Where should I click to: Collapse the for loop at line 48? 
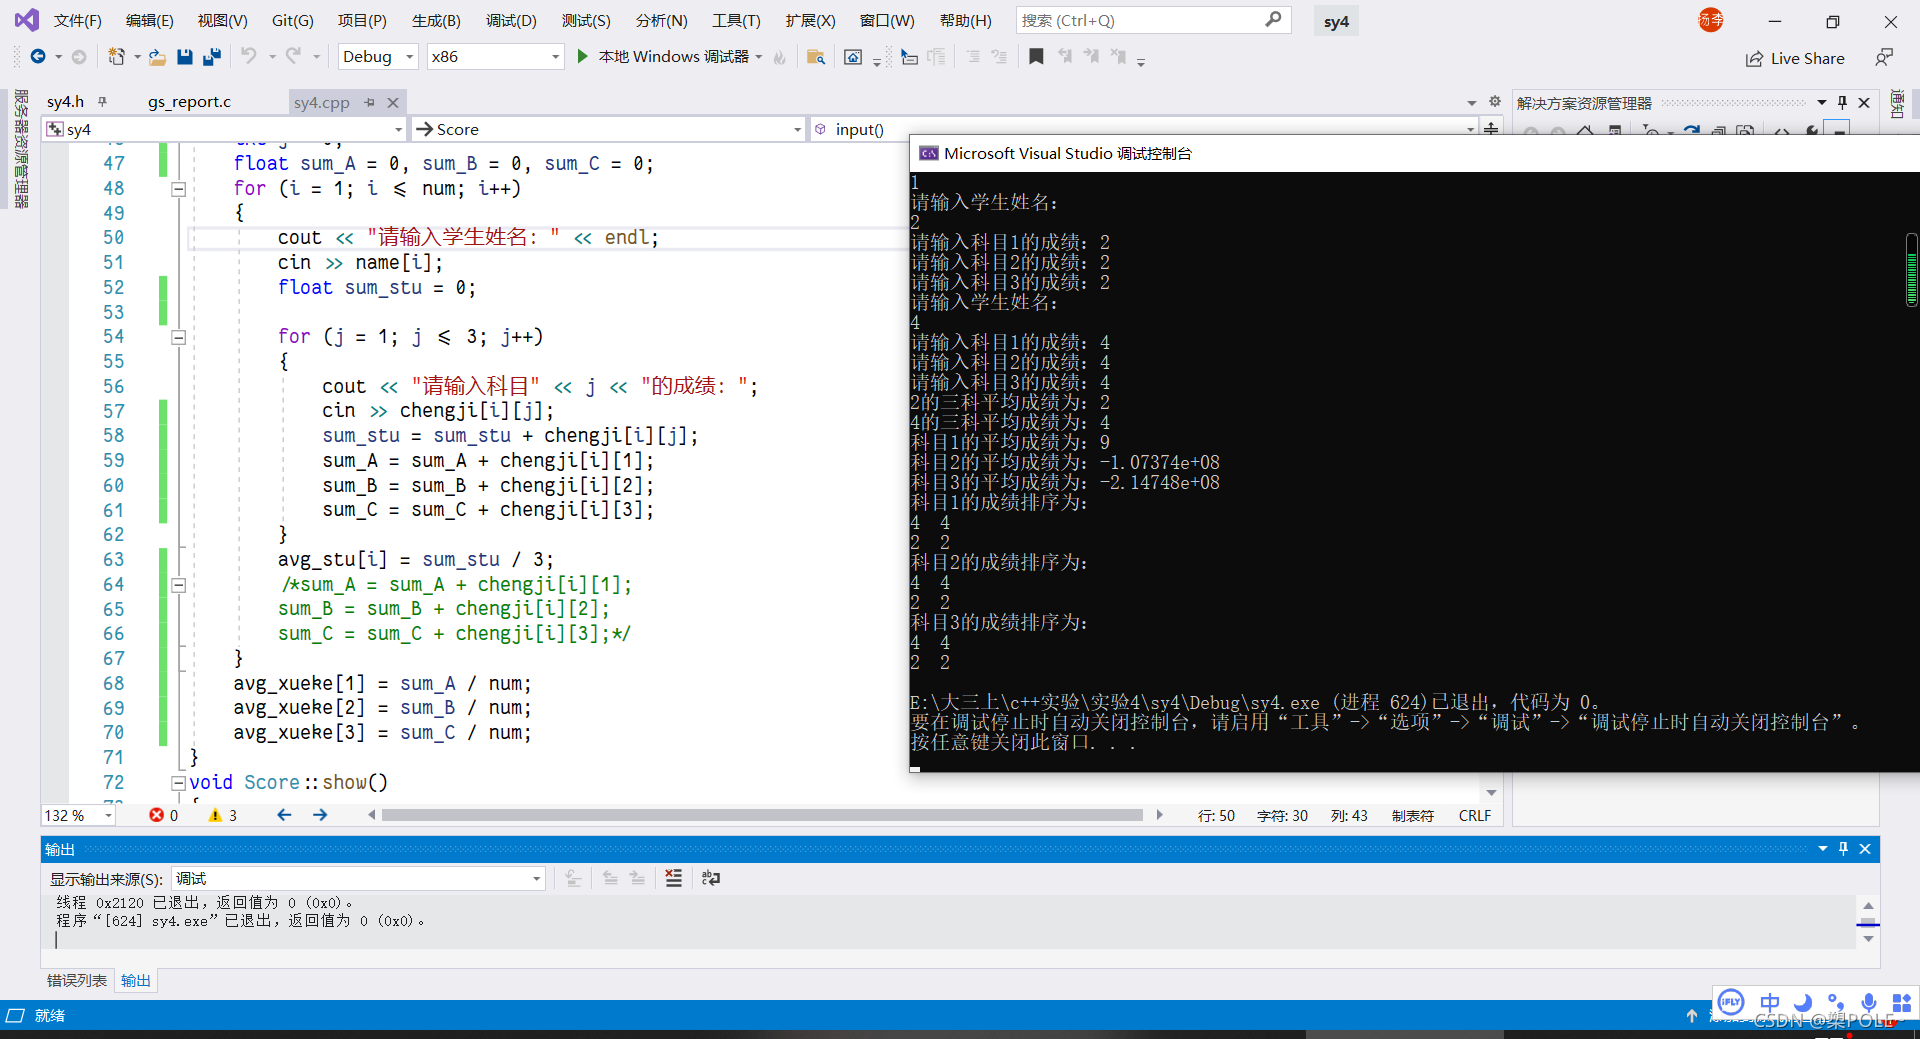[x=179, y=189]
